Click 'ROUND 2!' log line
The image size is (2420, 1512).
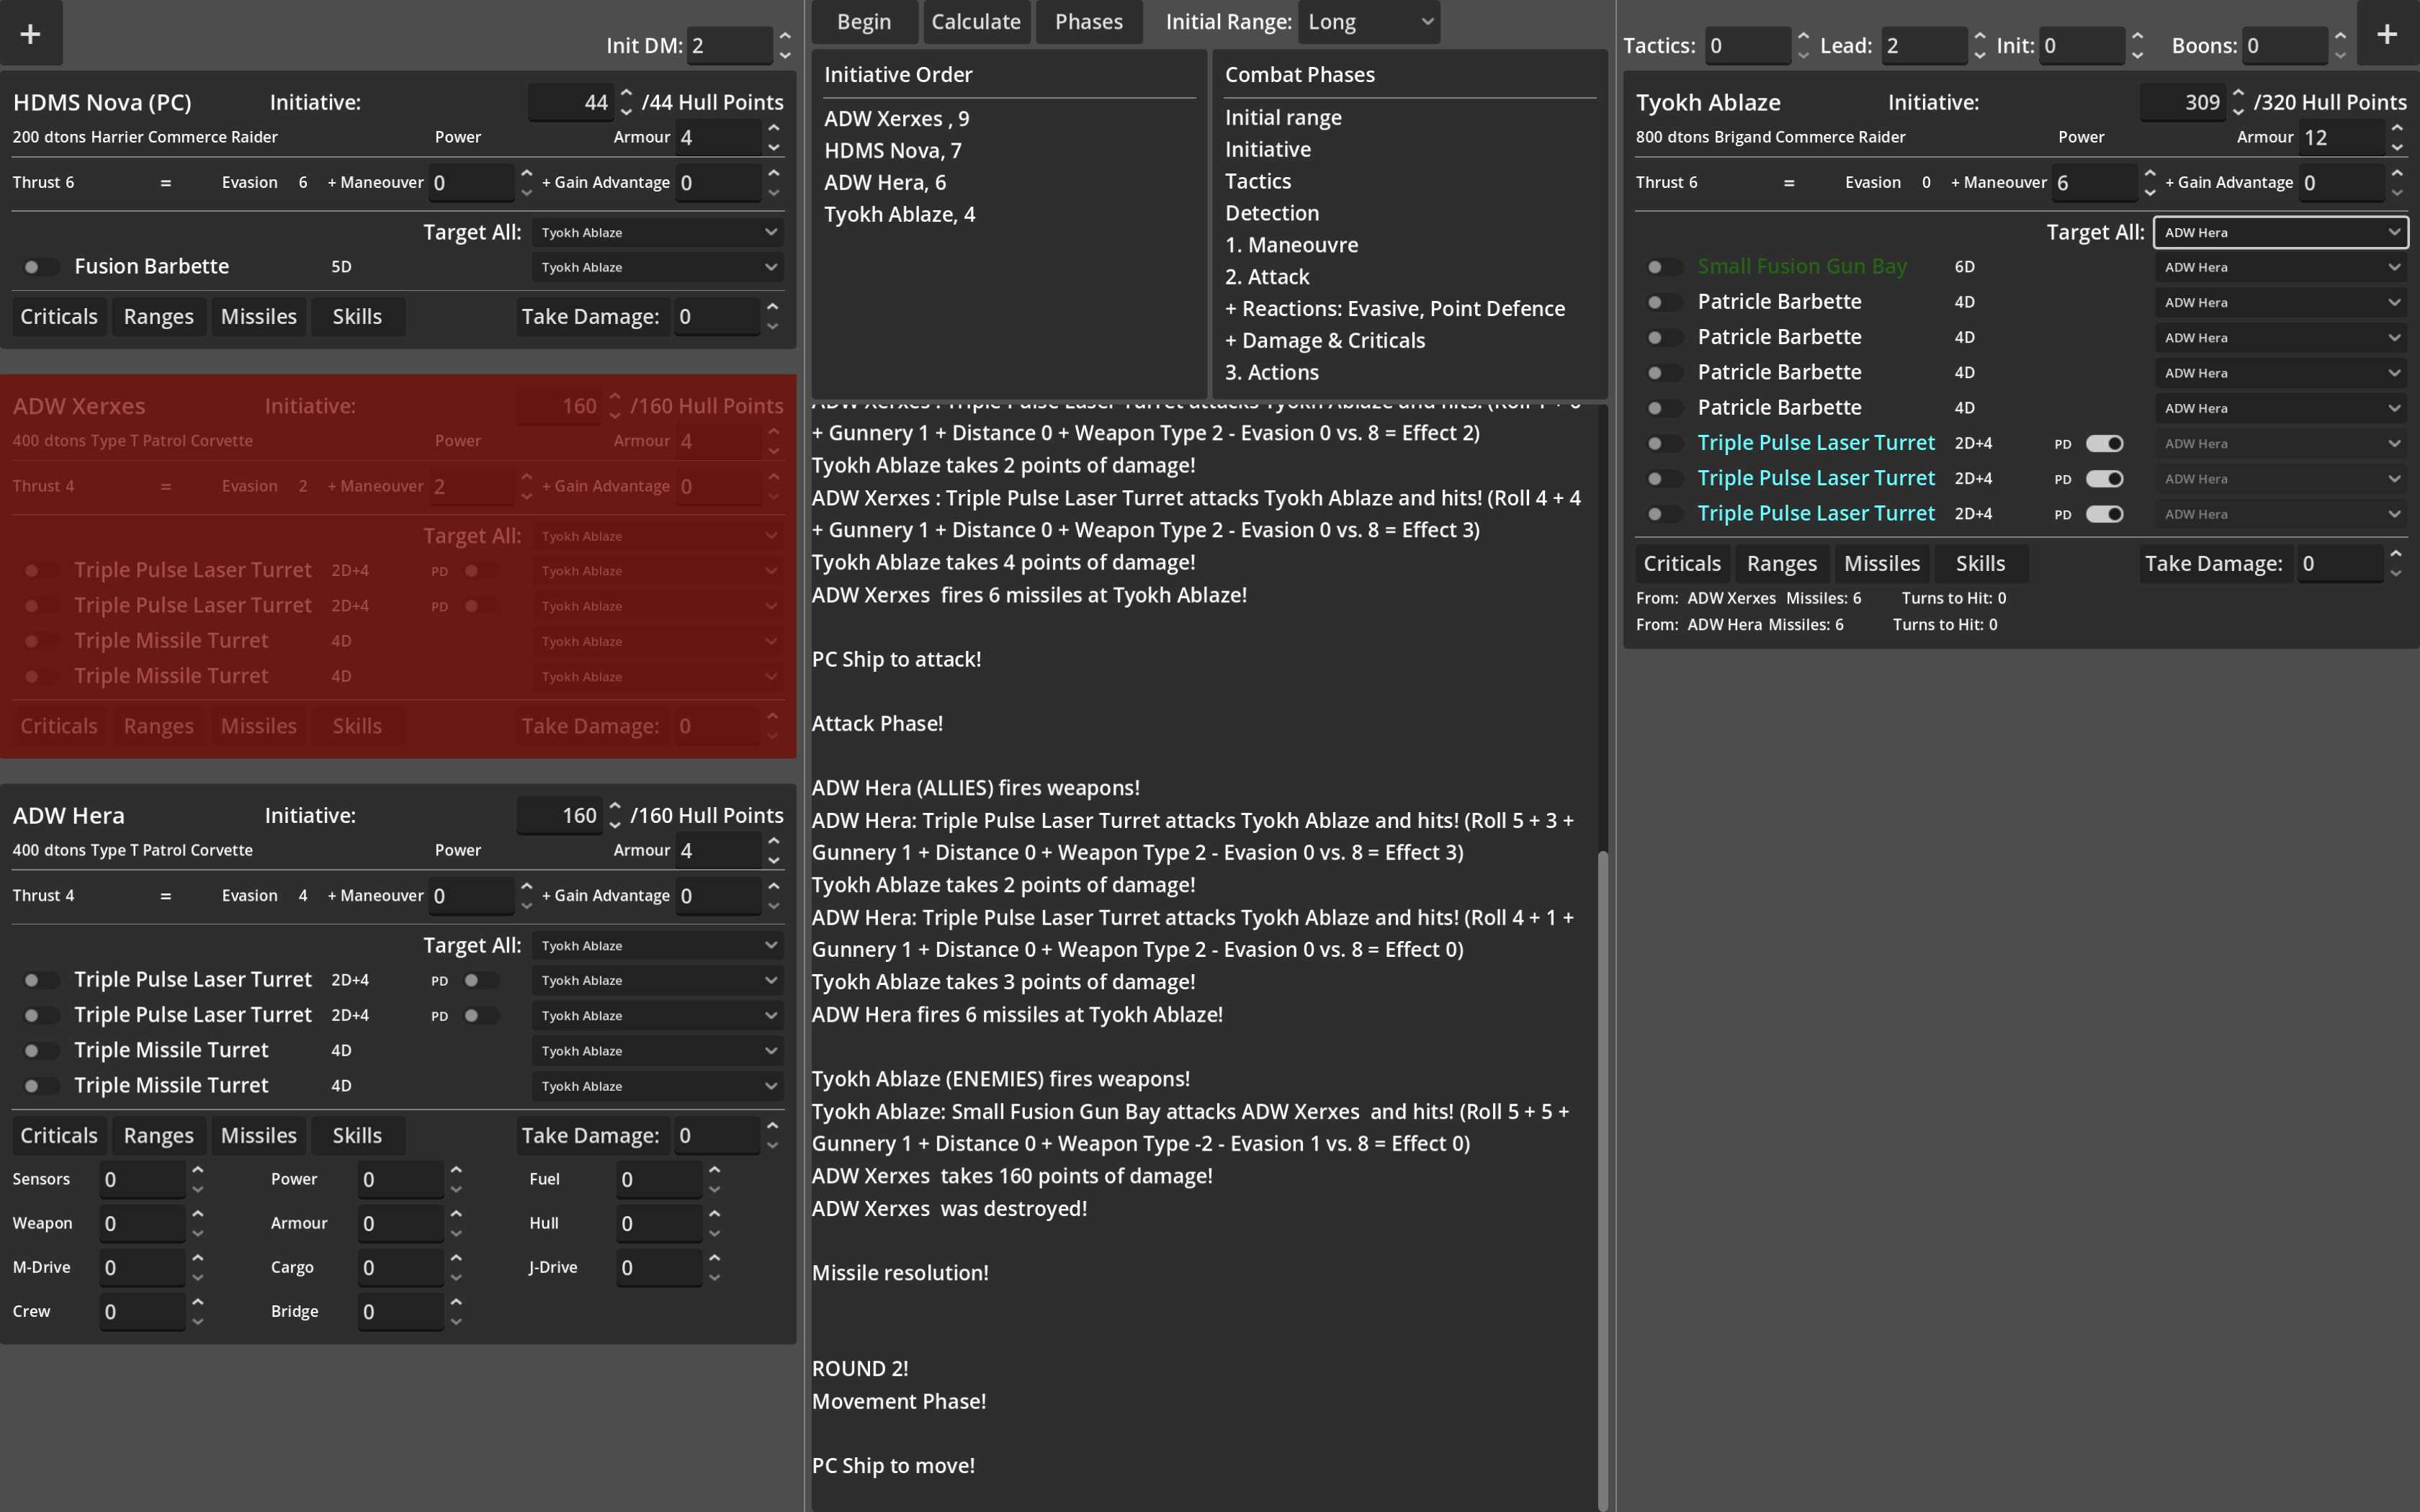860,1369
